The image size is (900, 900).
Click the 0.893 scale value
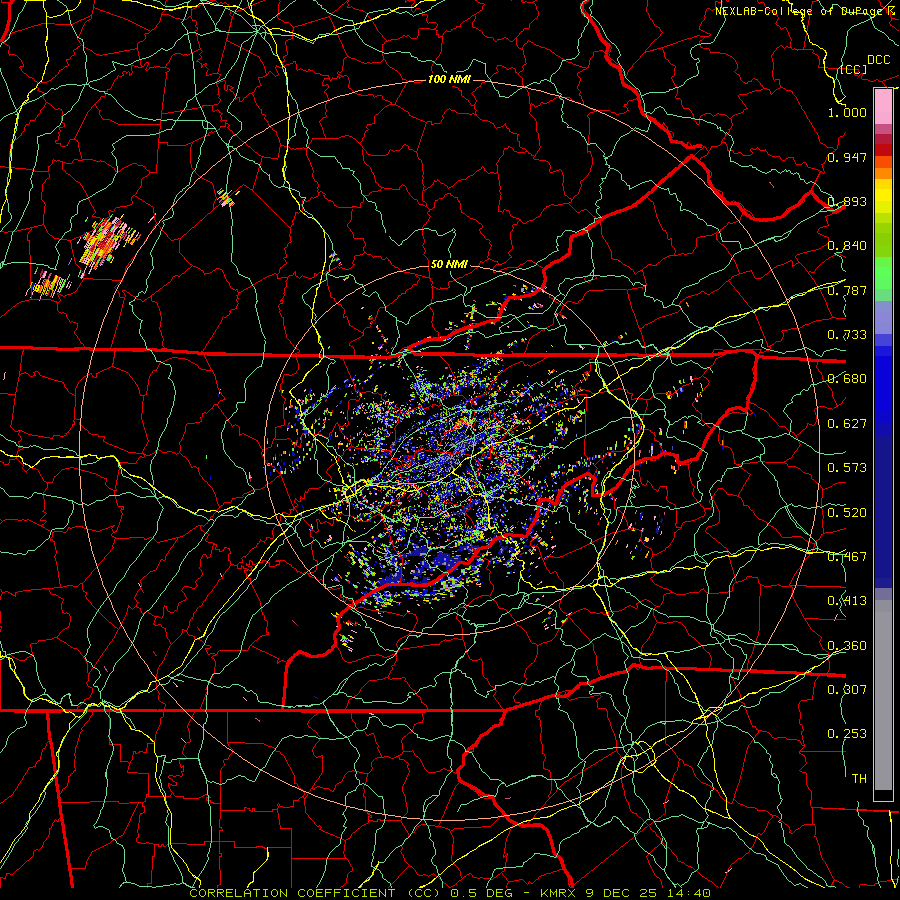click(847, 202)
